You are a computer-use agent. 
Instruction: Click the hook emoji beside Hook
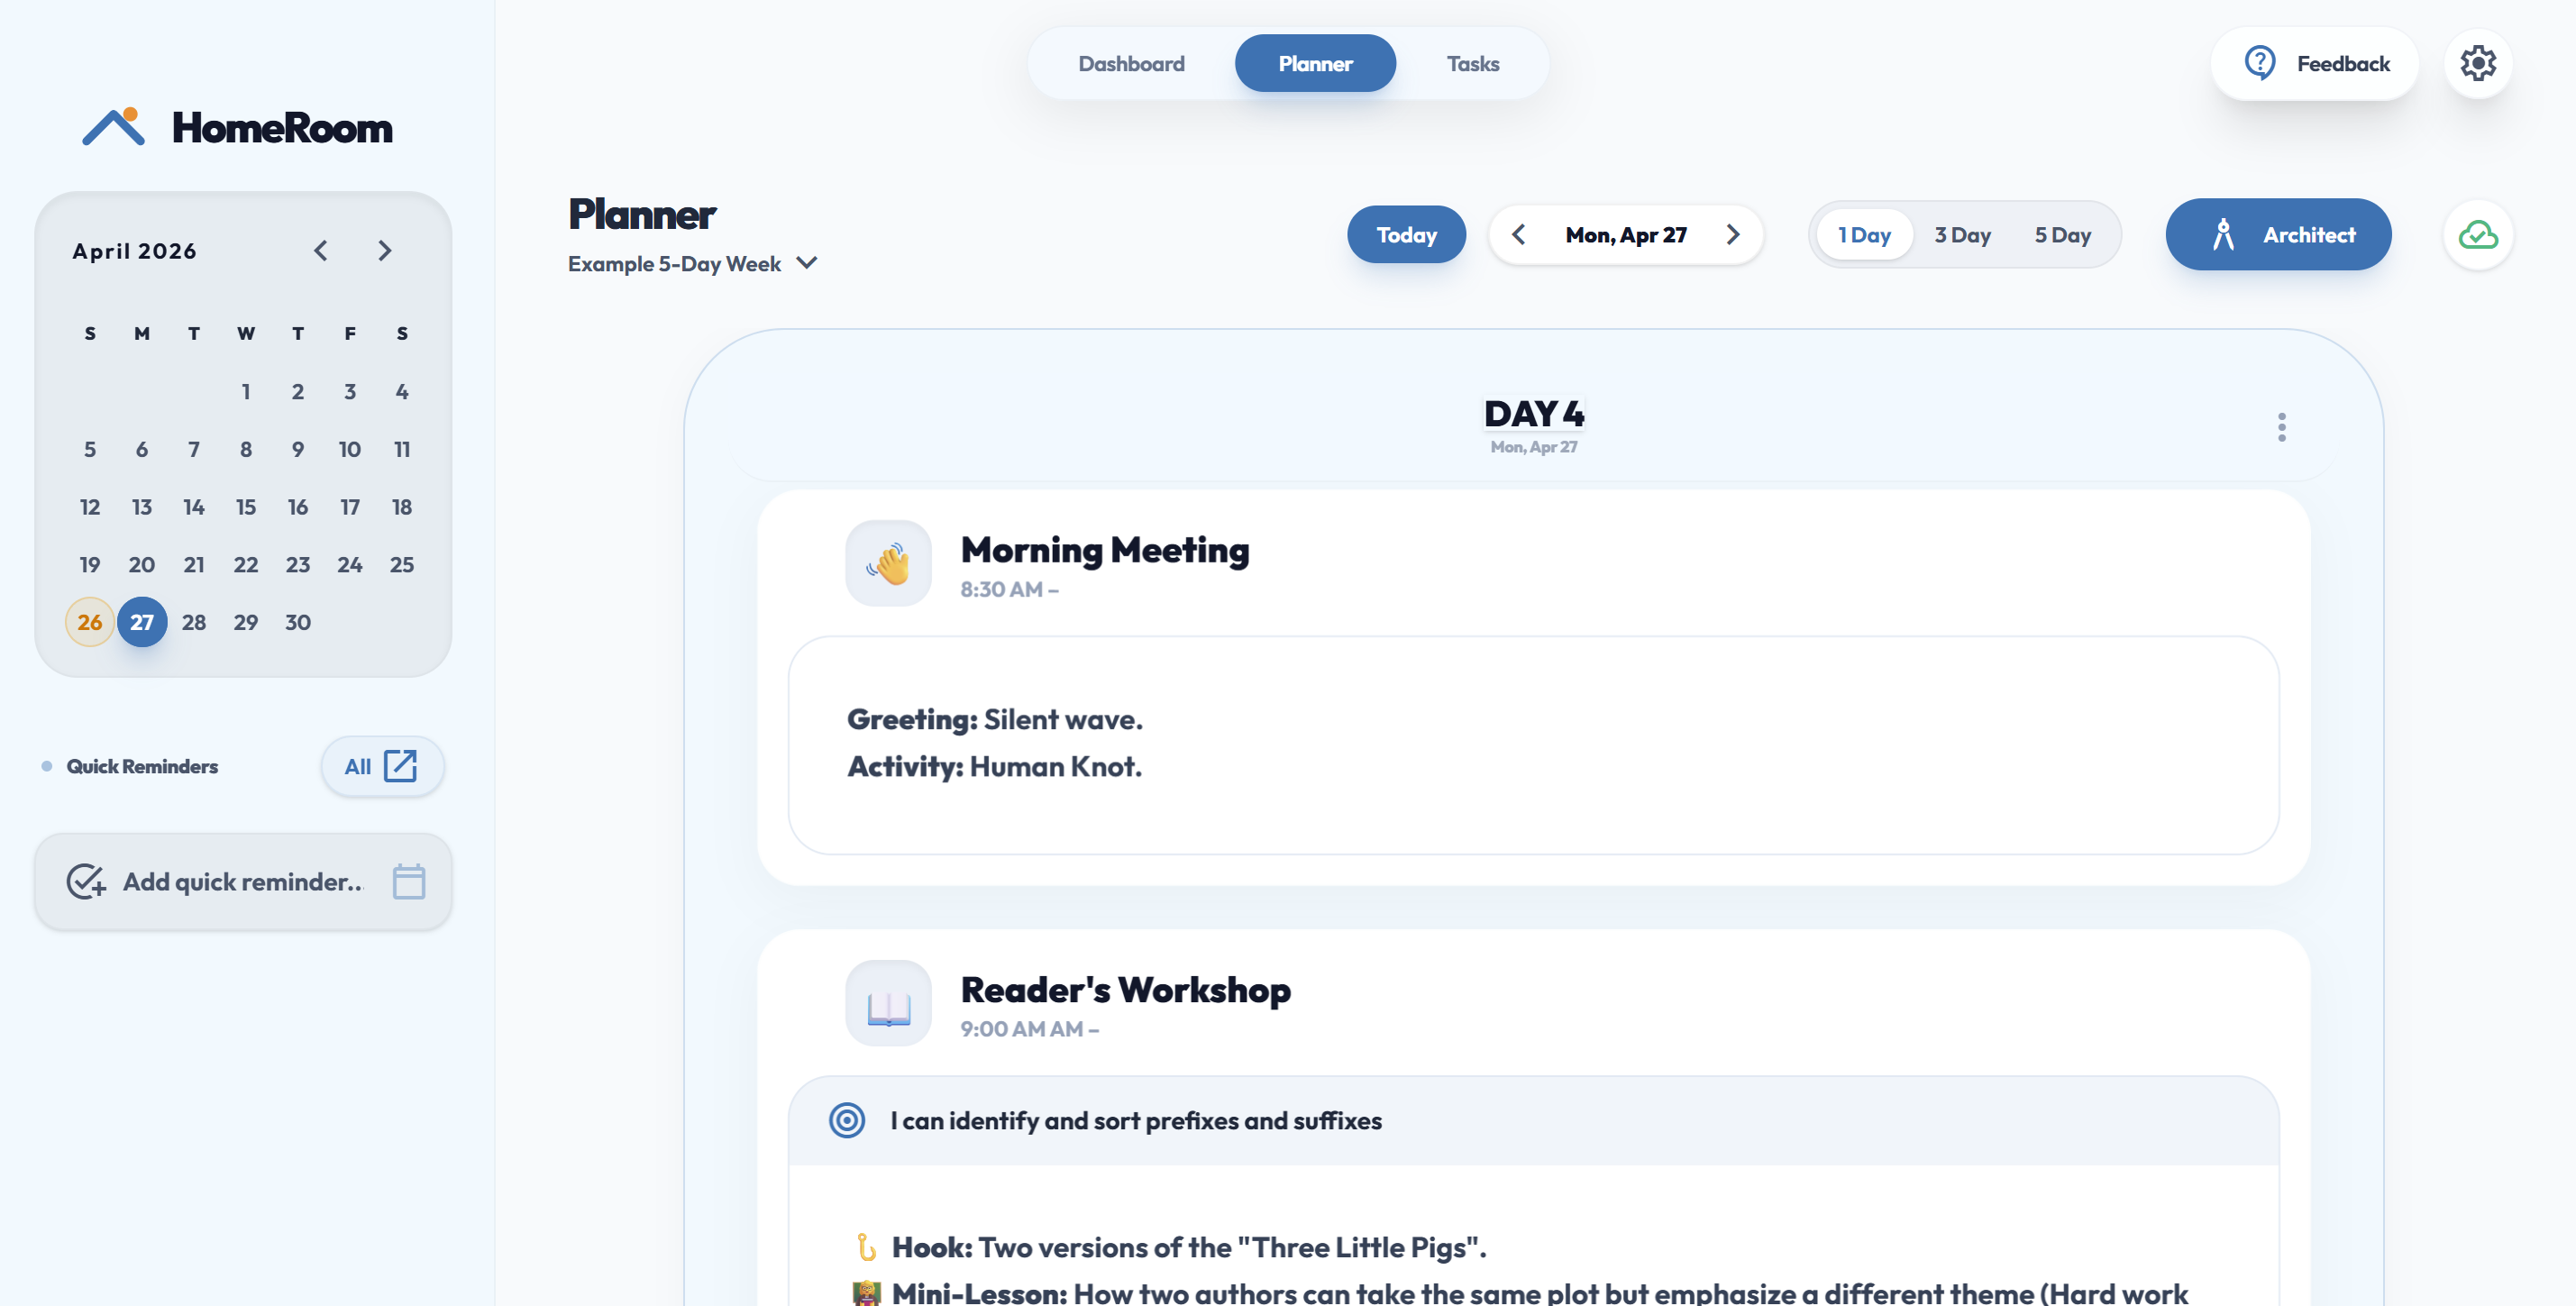click(866, 1247)
